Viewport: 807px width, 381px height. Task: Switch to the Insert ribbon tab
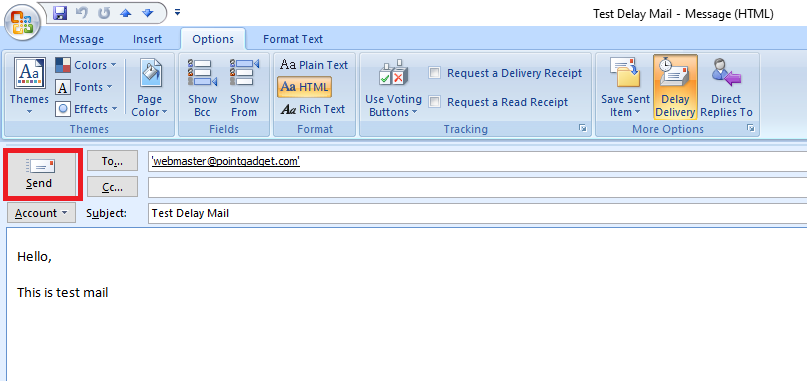[147, 39]
